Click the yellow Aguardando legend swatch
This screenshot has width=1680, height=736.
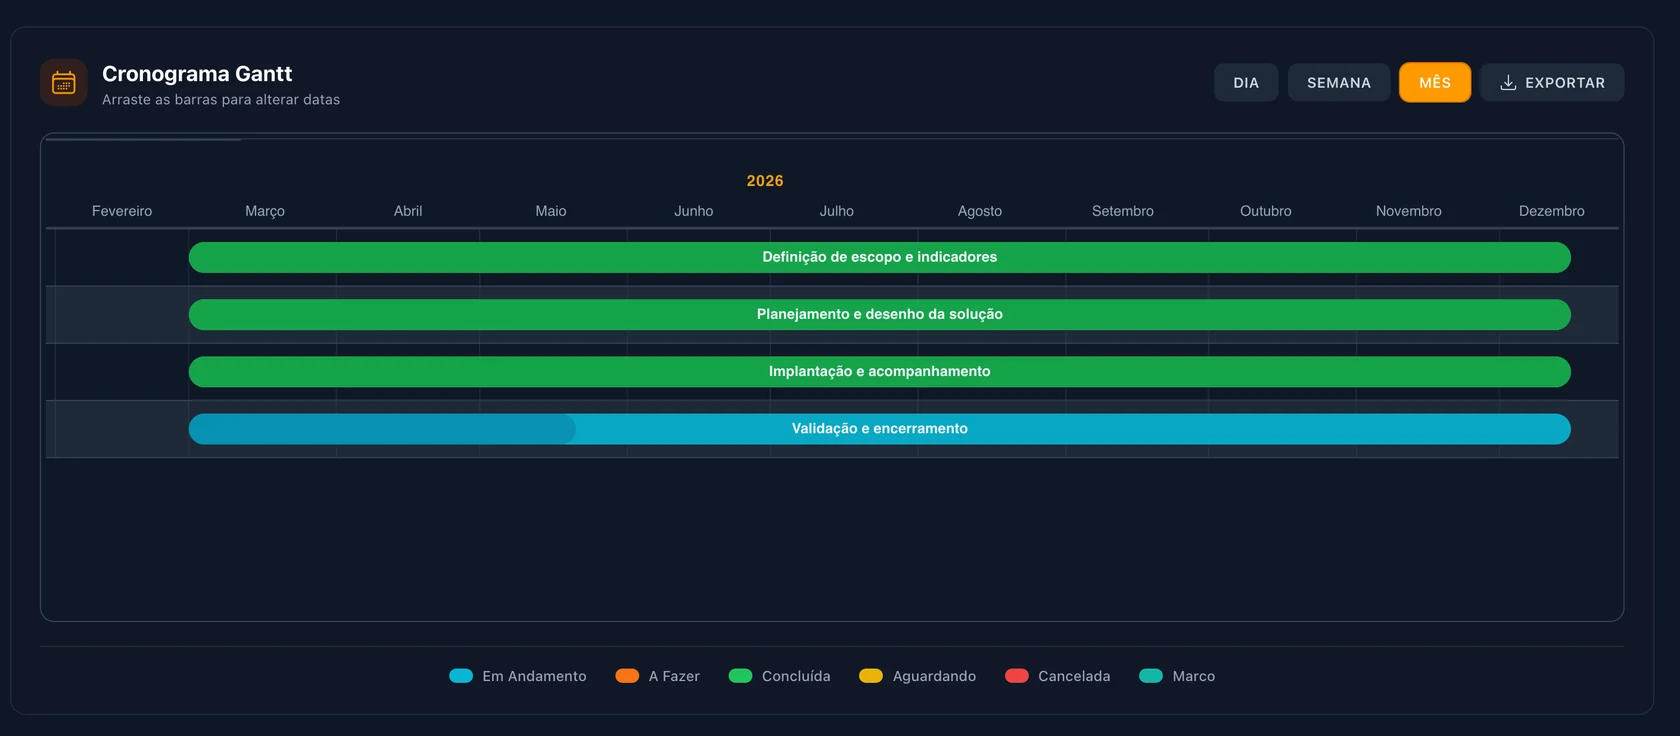click(871, 676)
